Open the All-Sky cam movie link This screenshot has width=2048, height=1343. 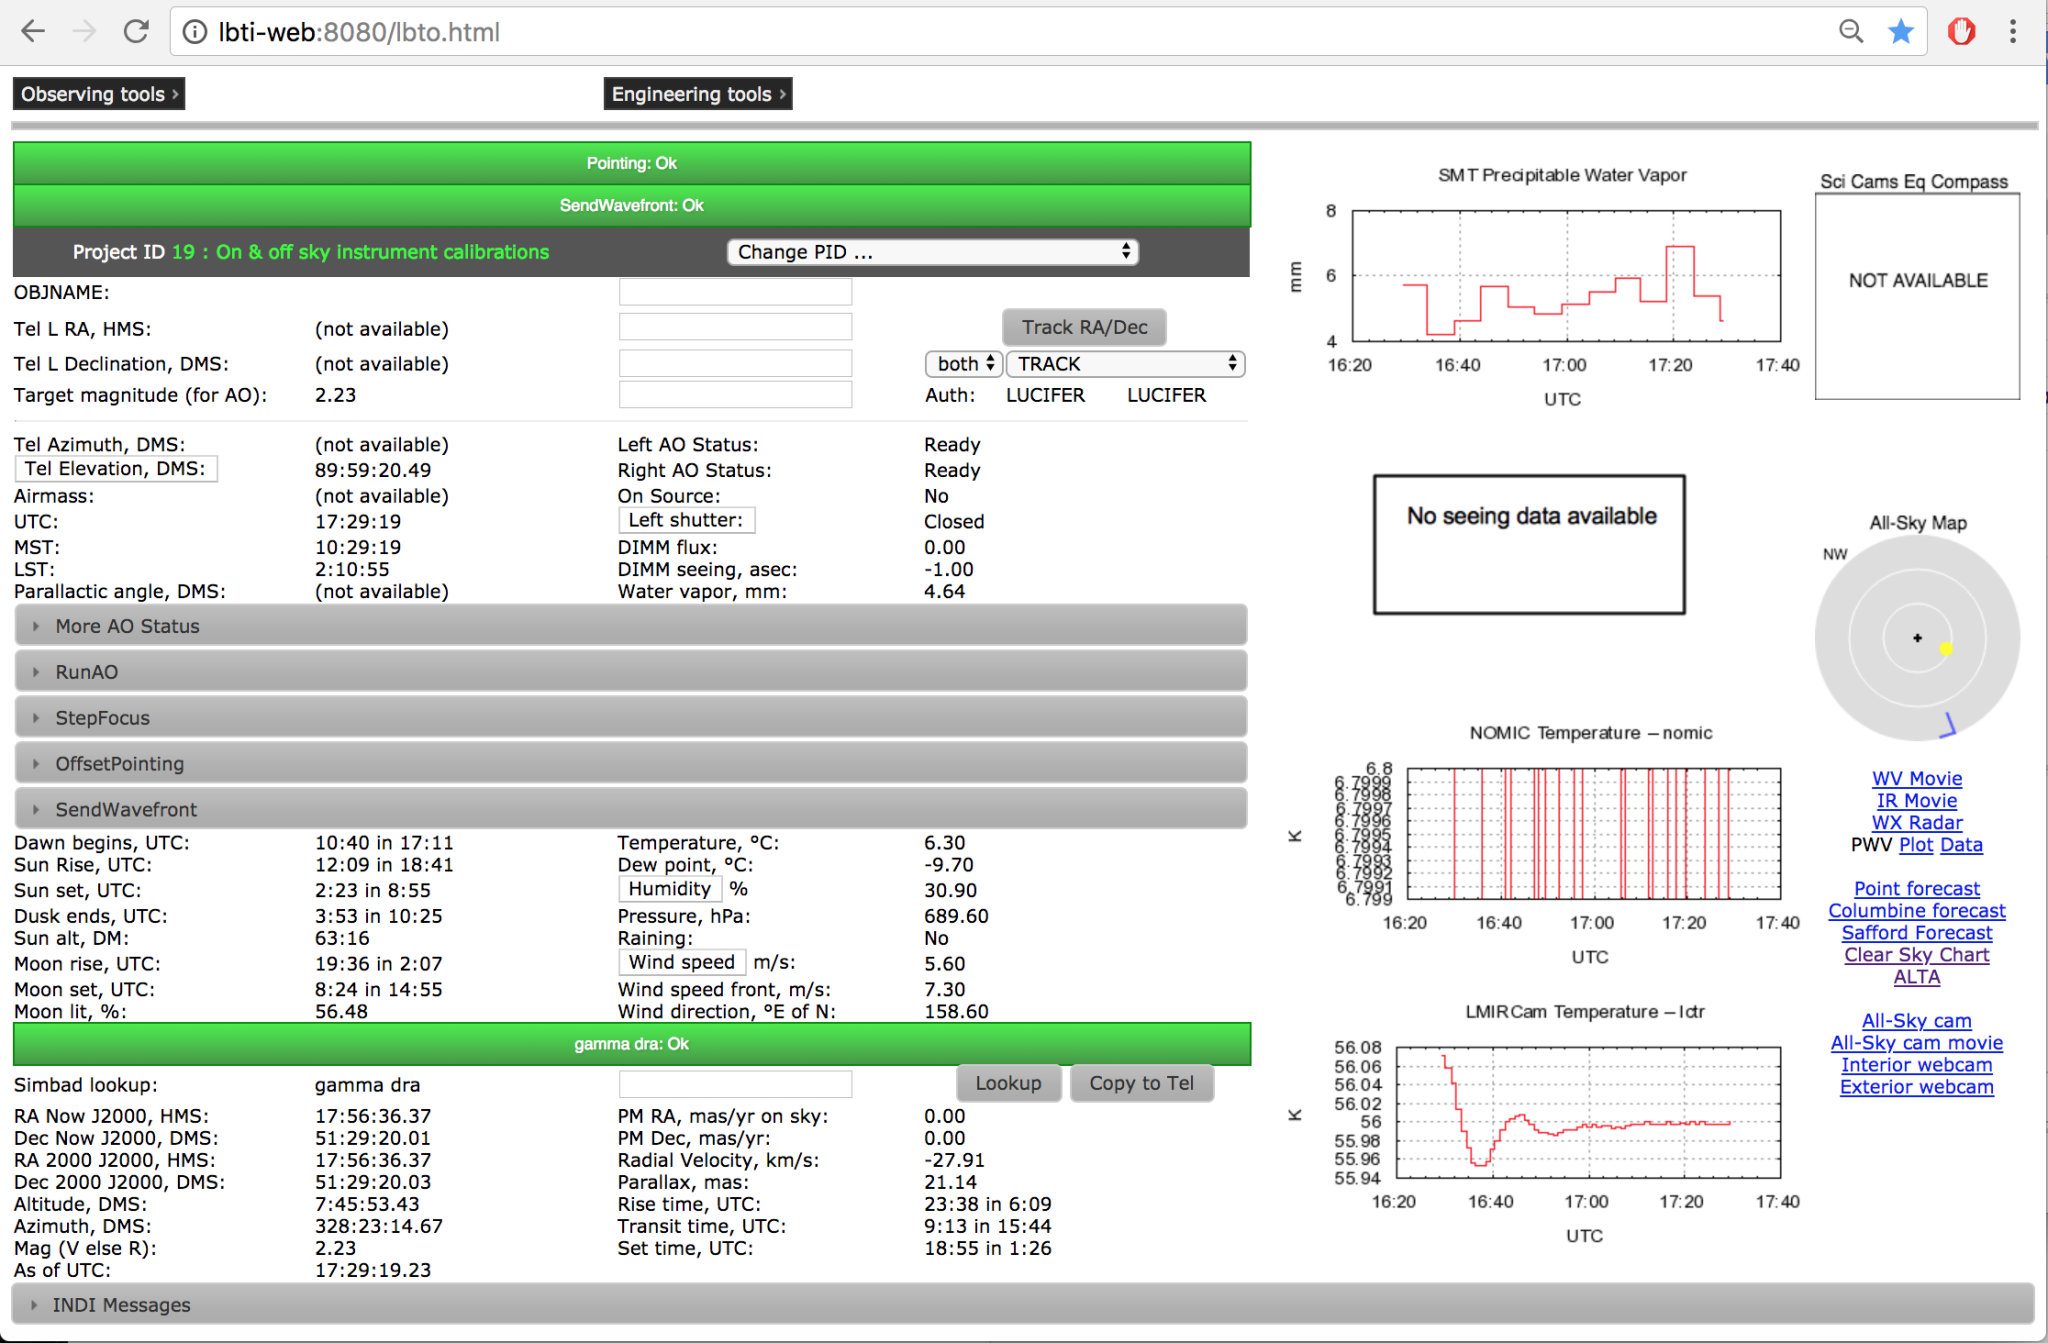pos(1916,1042)
